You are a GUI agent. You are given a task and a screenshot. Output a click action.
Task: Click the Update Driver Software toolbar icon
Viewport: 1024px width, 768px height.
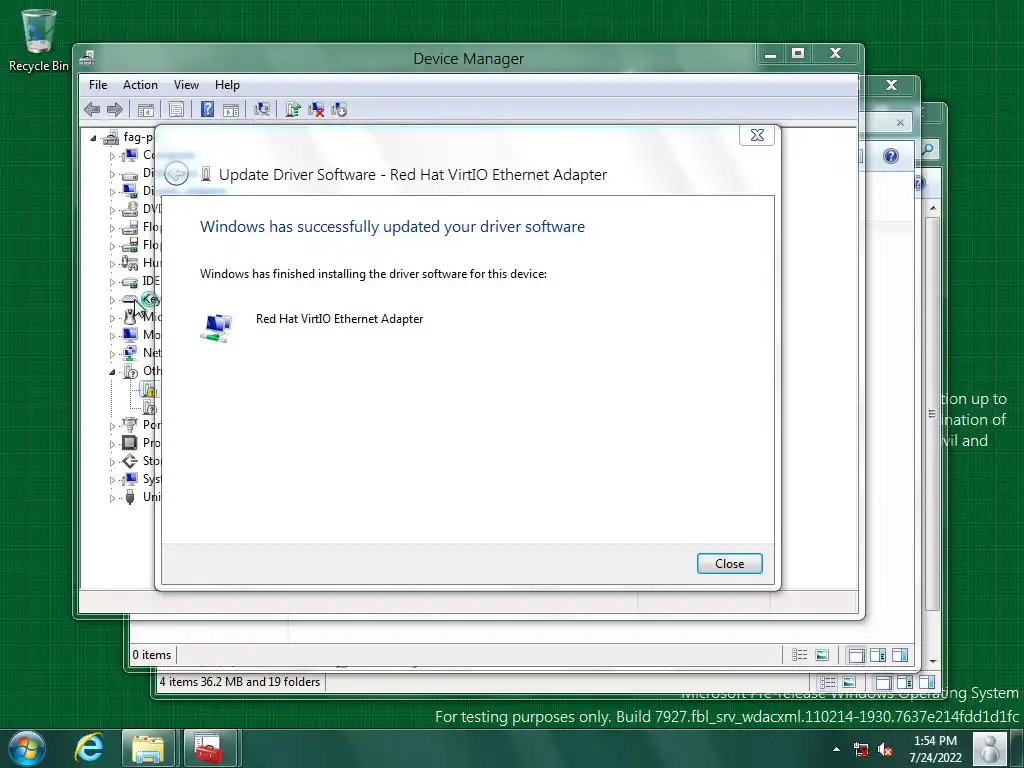click(293, 109)
